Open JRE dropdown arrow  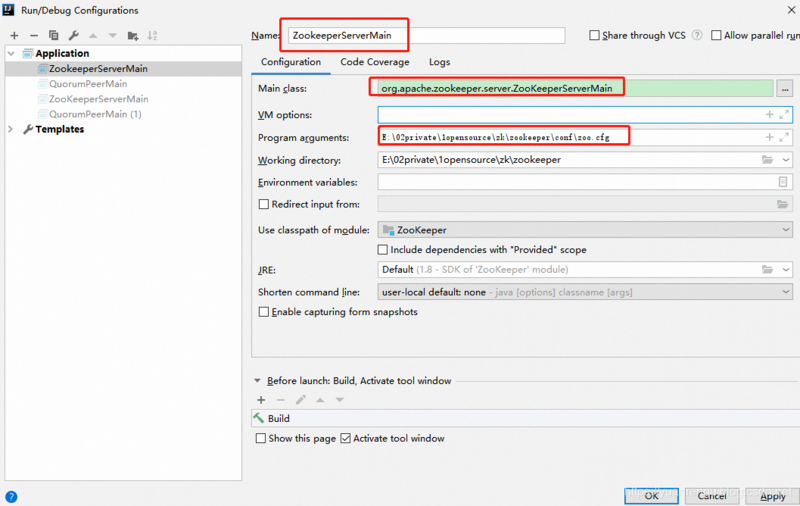[786, 269]
